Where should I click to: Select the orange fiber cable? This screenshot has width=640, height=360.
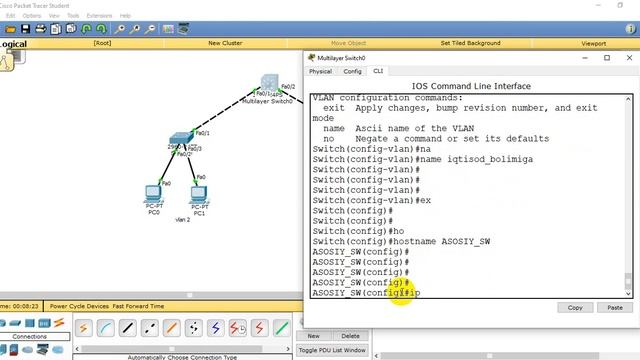tap(172, 328)
